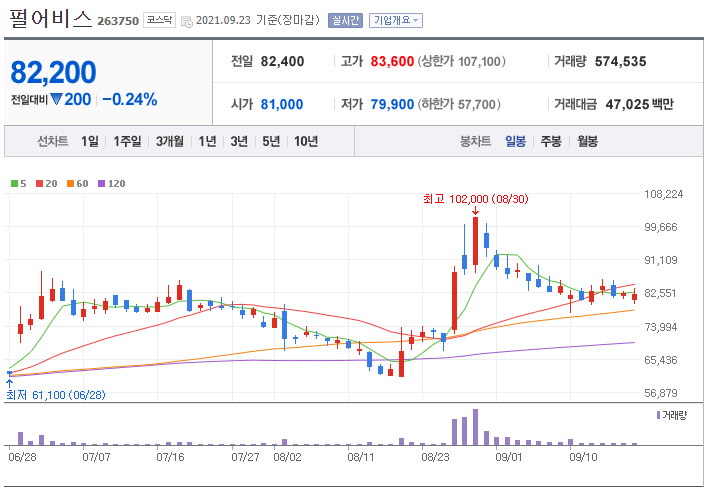Click the 고가 value 83,600

392,61
